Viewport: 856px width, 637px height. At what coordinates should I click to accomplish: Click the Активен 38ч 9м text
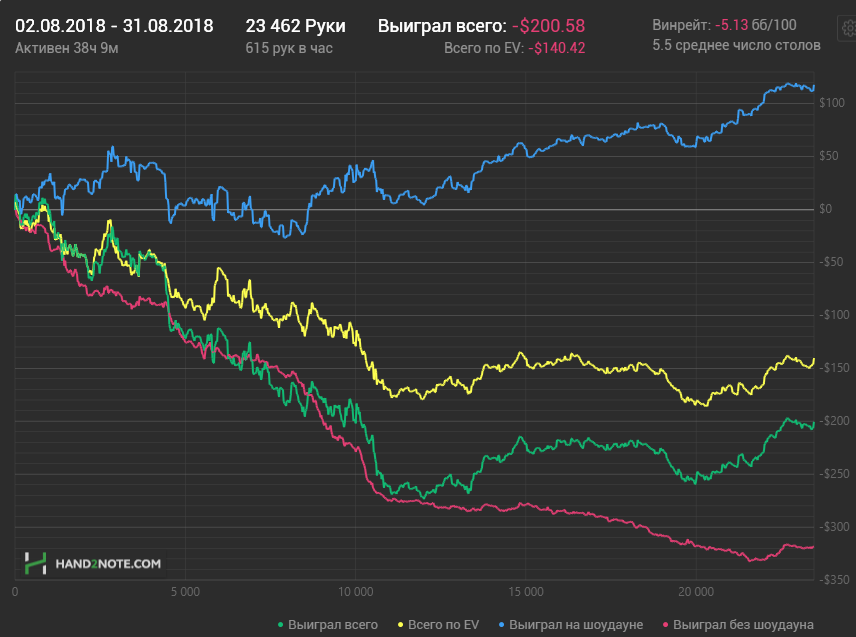[67, 48]
